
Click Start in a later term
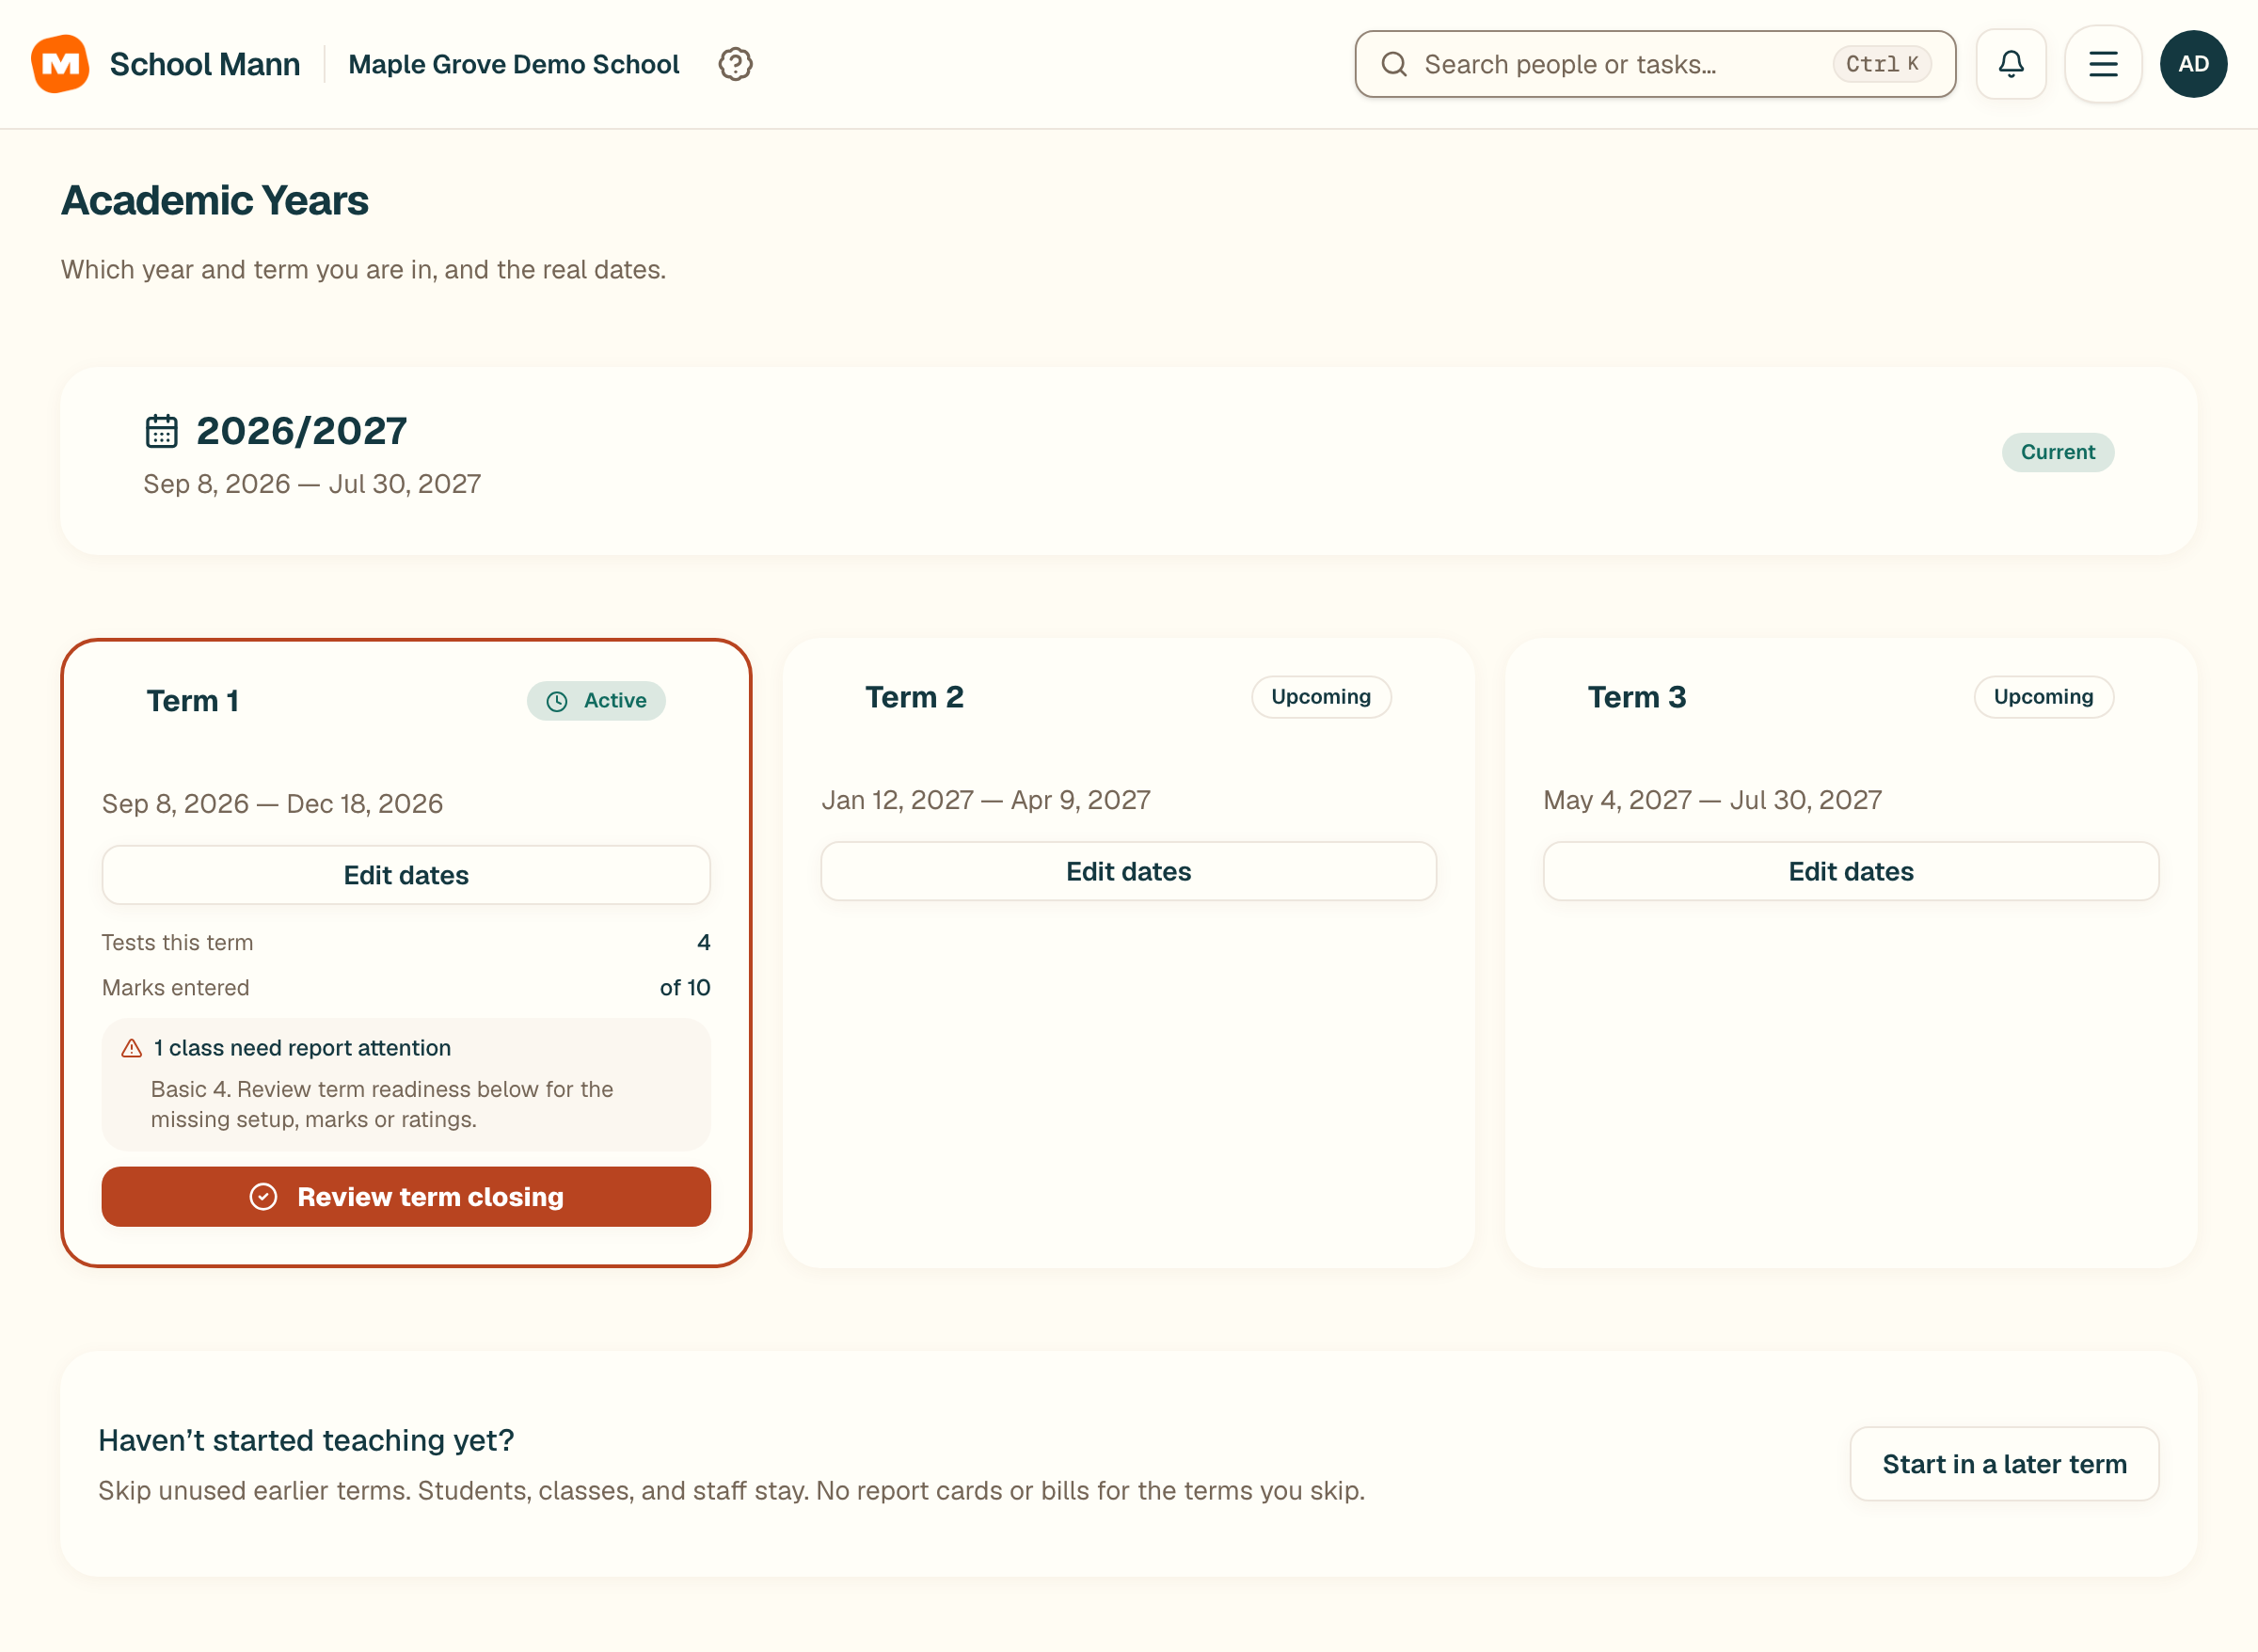pyautogui.click(x=2004, y=1464)
